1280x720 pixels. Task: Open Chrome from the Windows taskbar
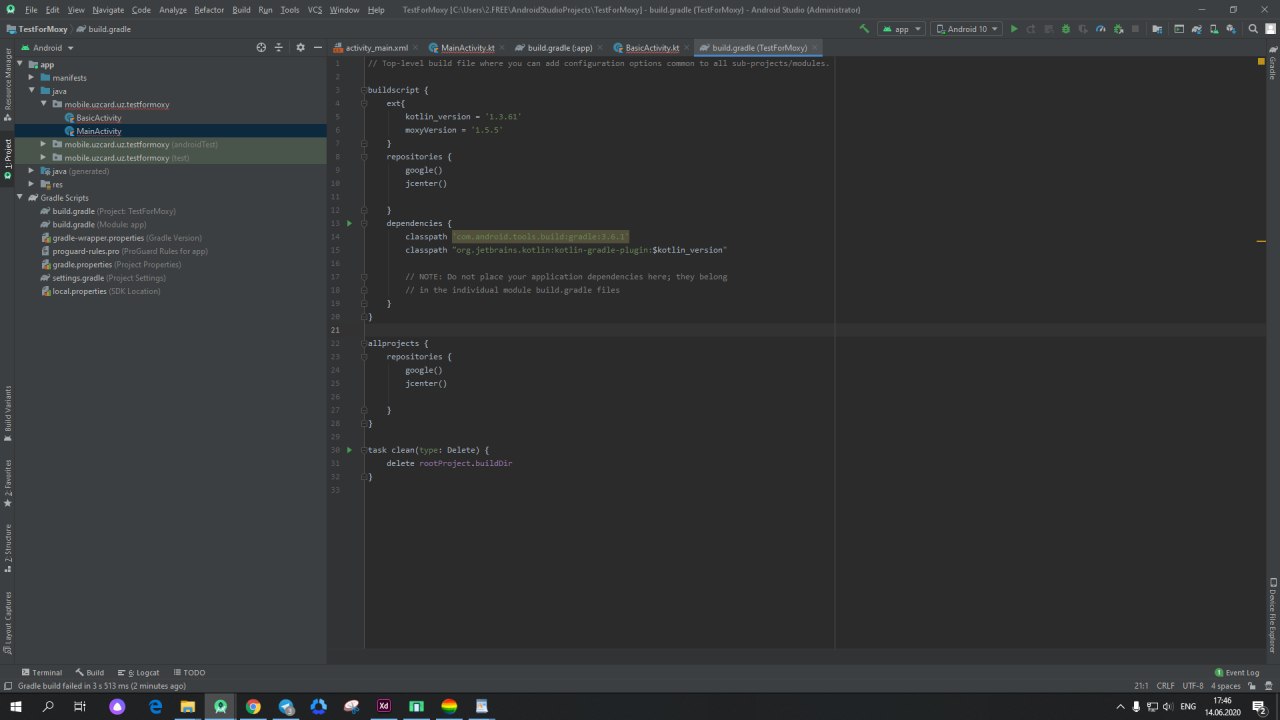253,706
